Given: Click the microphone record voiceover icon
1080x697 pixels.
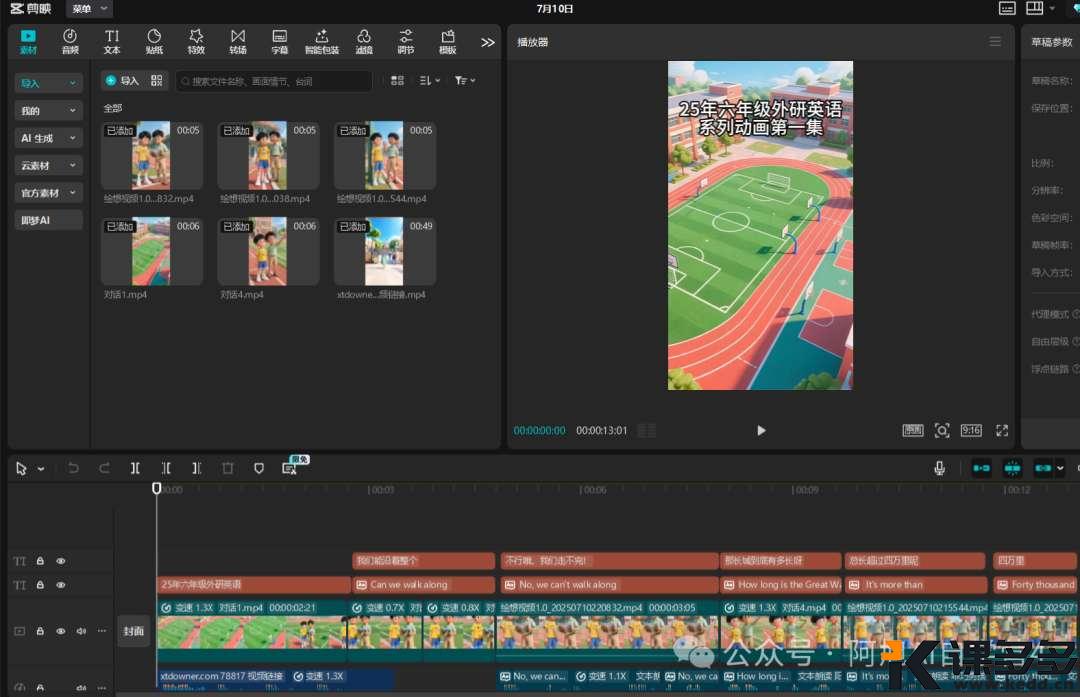Looking at the screenshot, I should coord(940,468).
